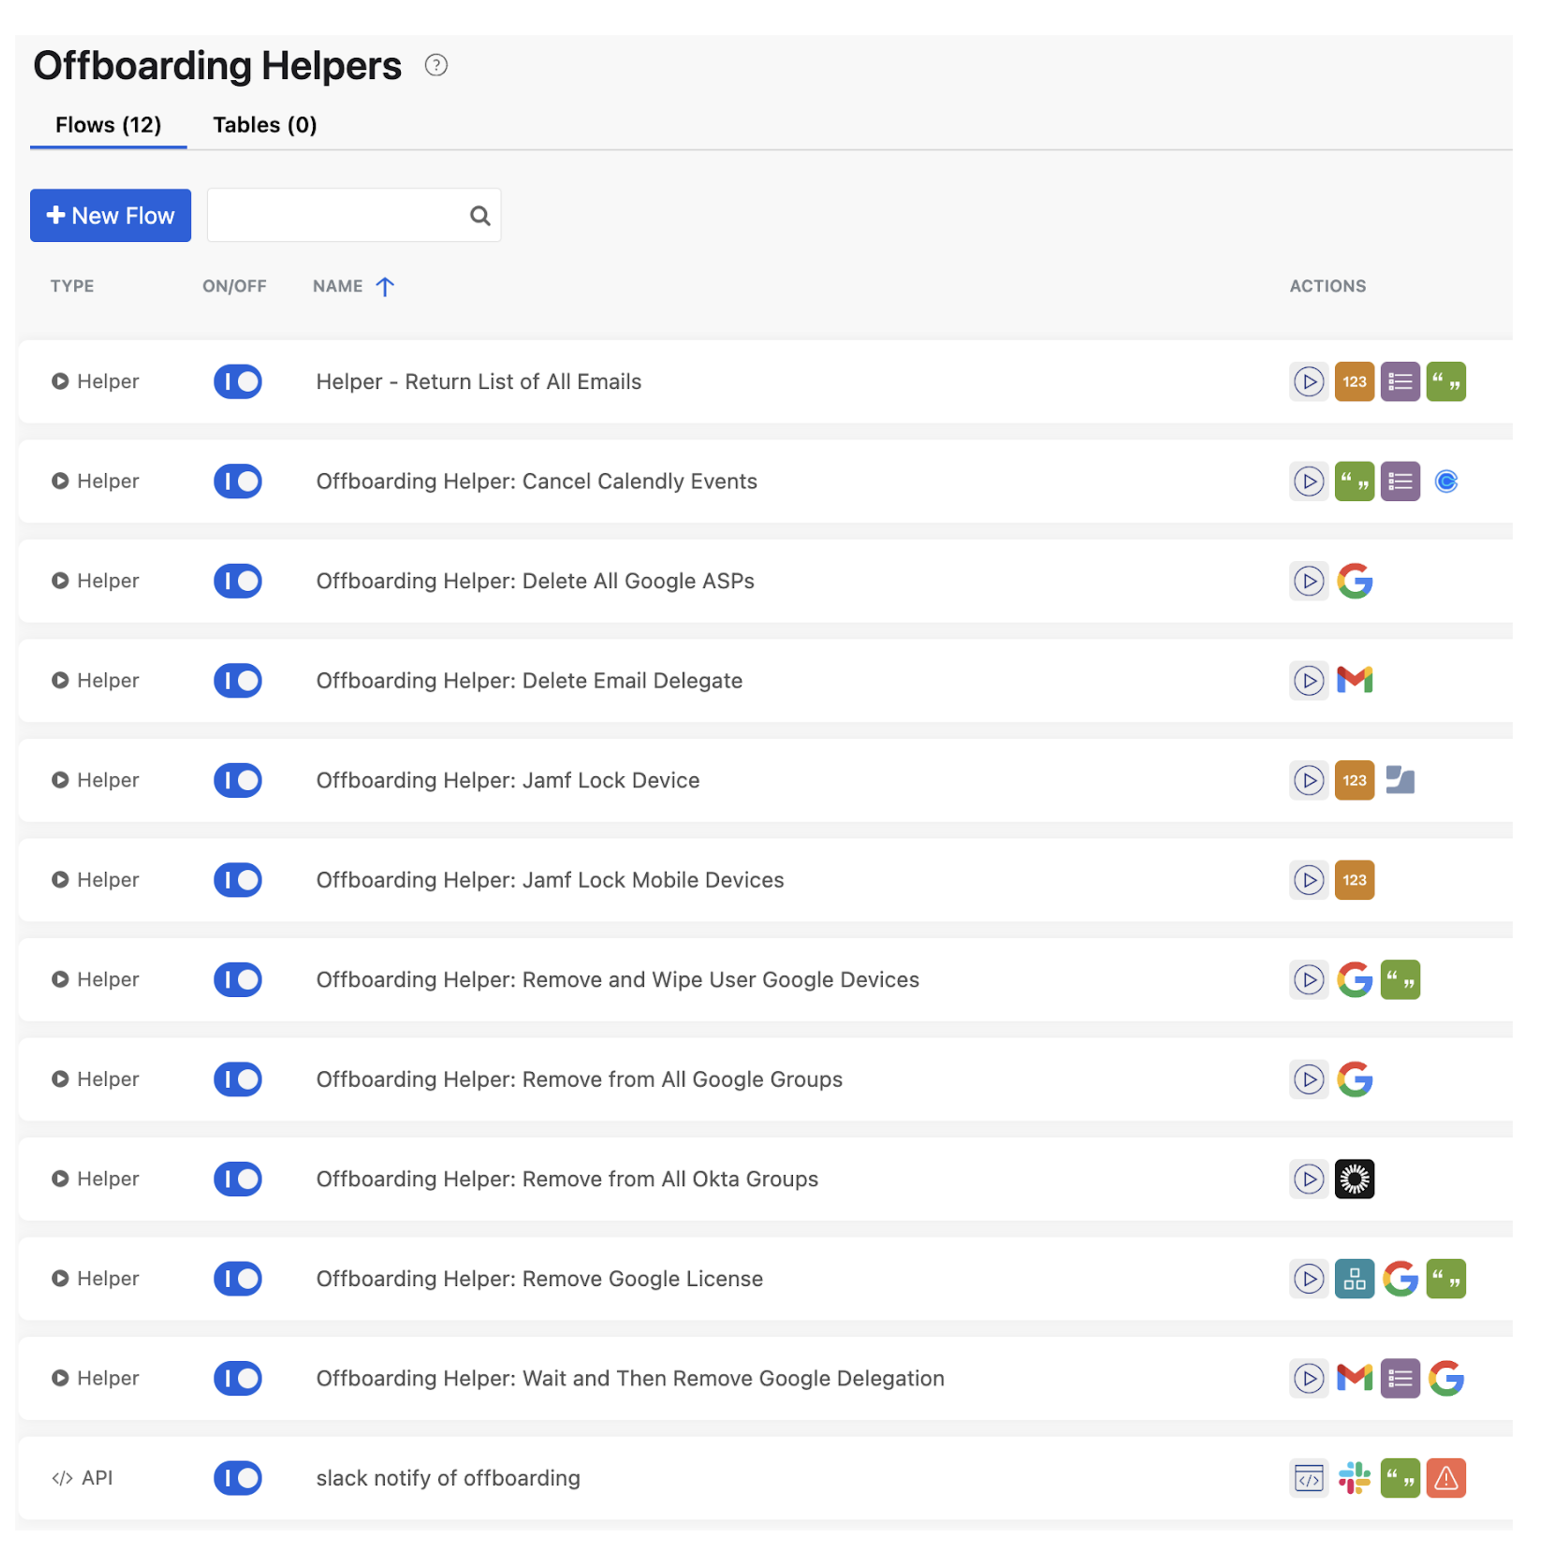Click the warning icon on slack notify row

tap(1446, 1477)
